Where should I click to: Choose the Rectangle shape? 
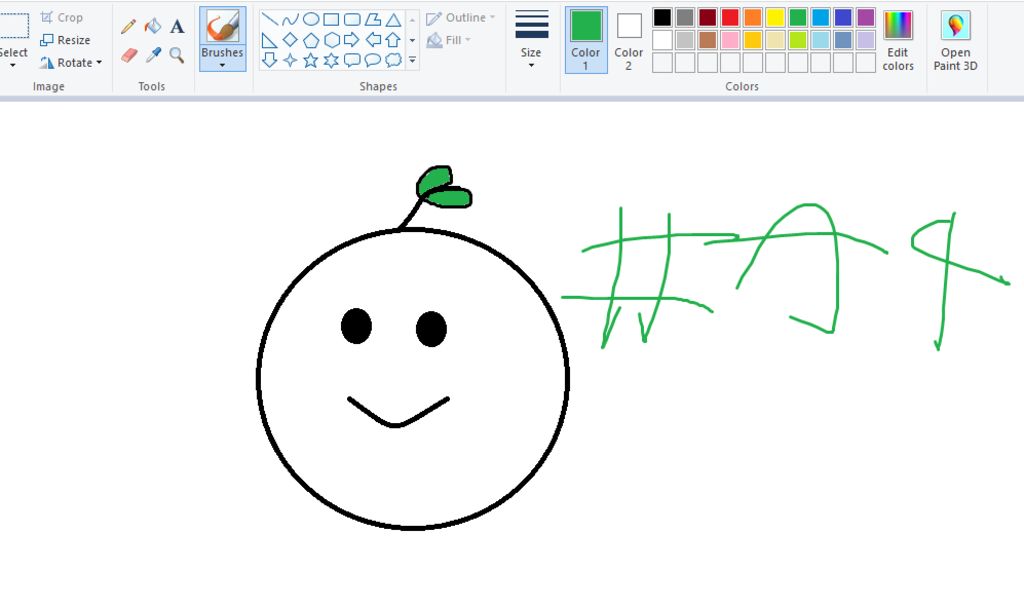click(331, 19)
